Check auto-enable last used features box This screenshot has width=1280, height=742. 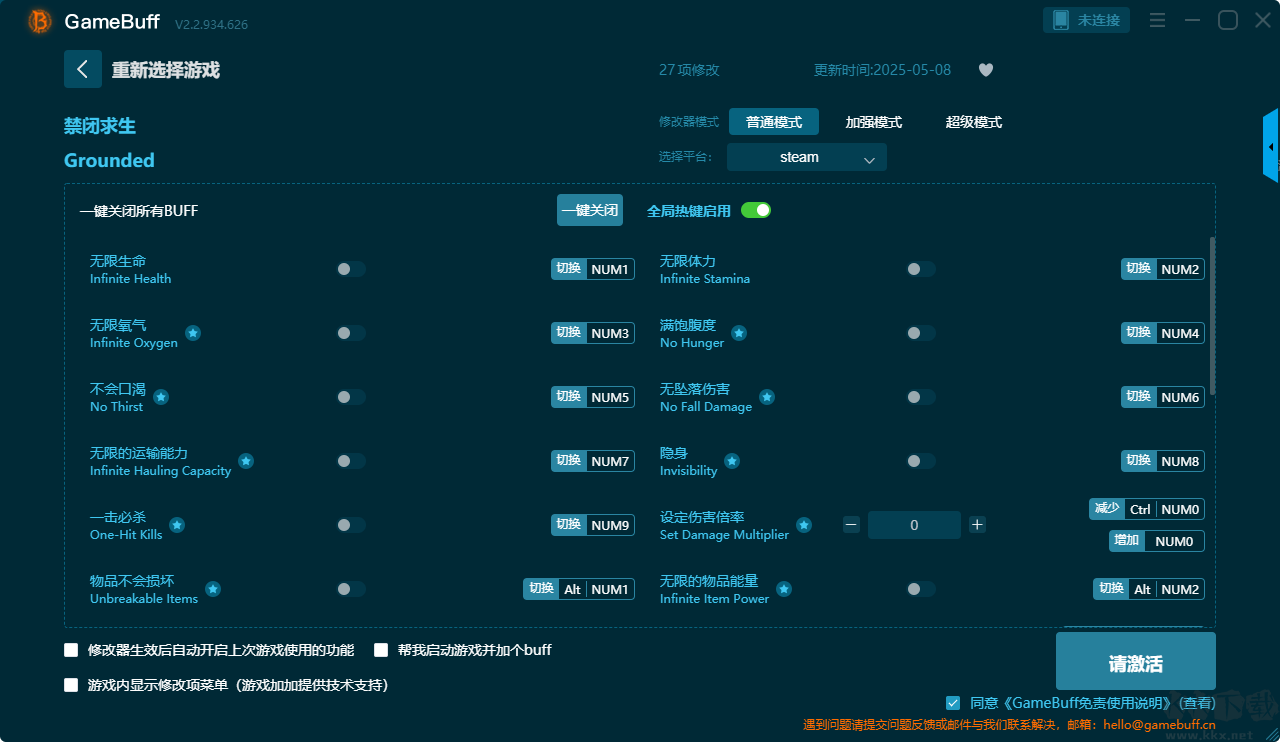71,650
